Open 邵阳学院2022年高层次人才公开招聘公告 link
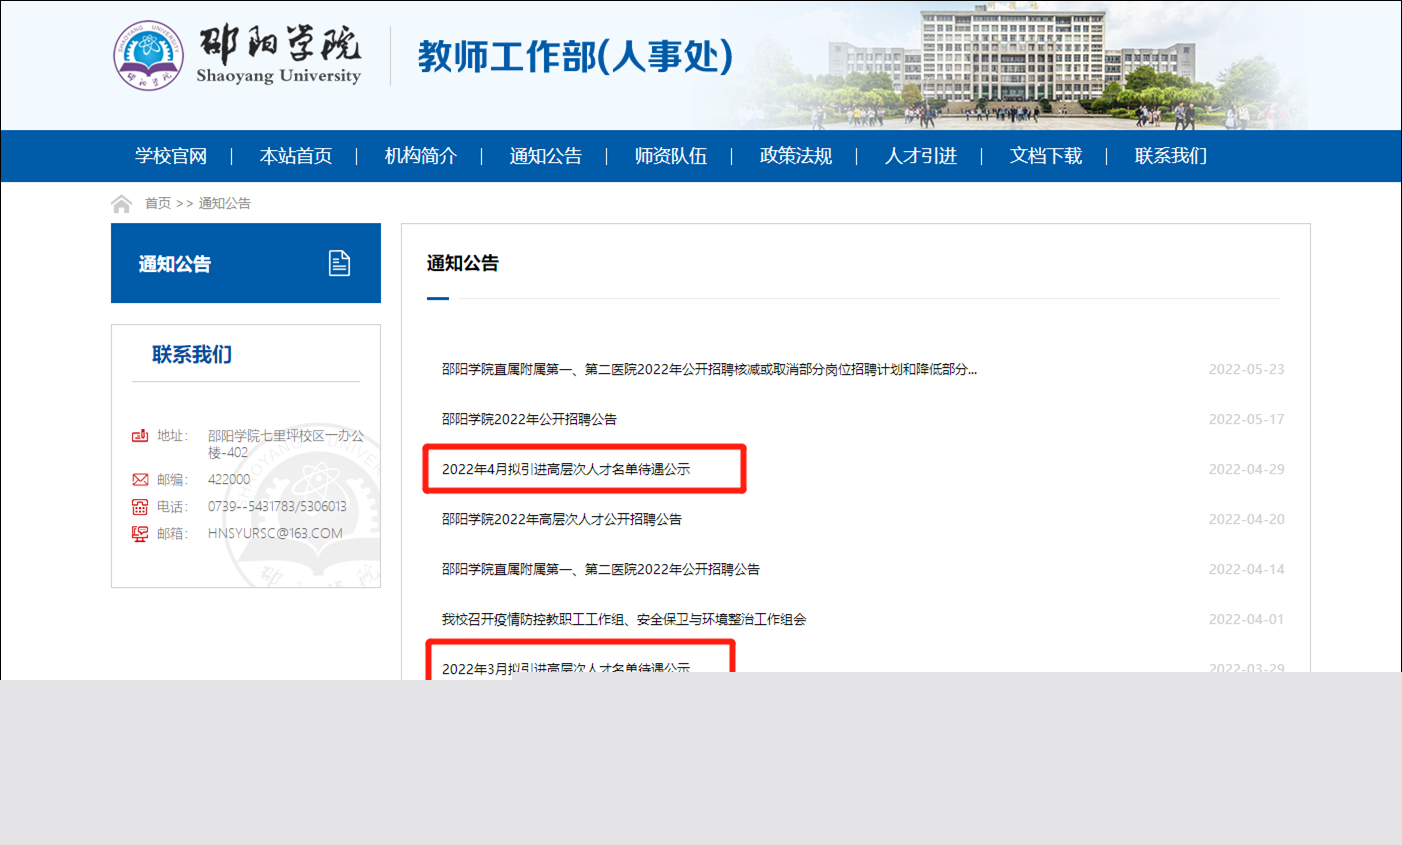Image resolution: width=1402 pixels, height=845 pixels. (x=561, y=519)
